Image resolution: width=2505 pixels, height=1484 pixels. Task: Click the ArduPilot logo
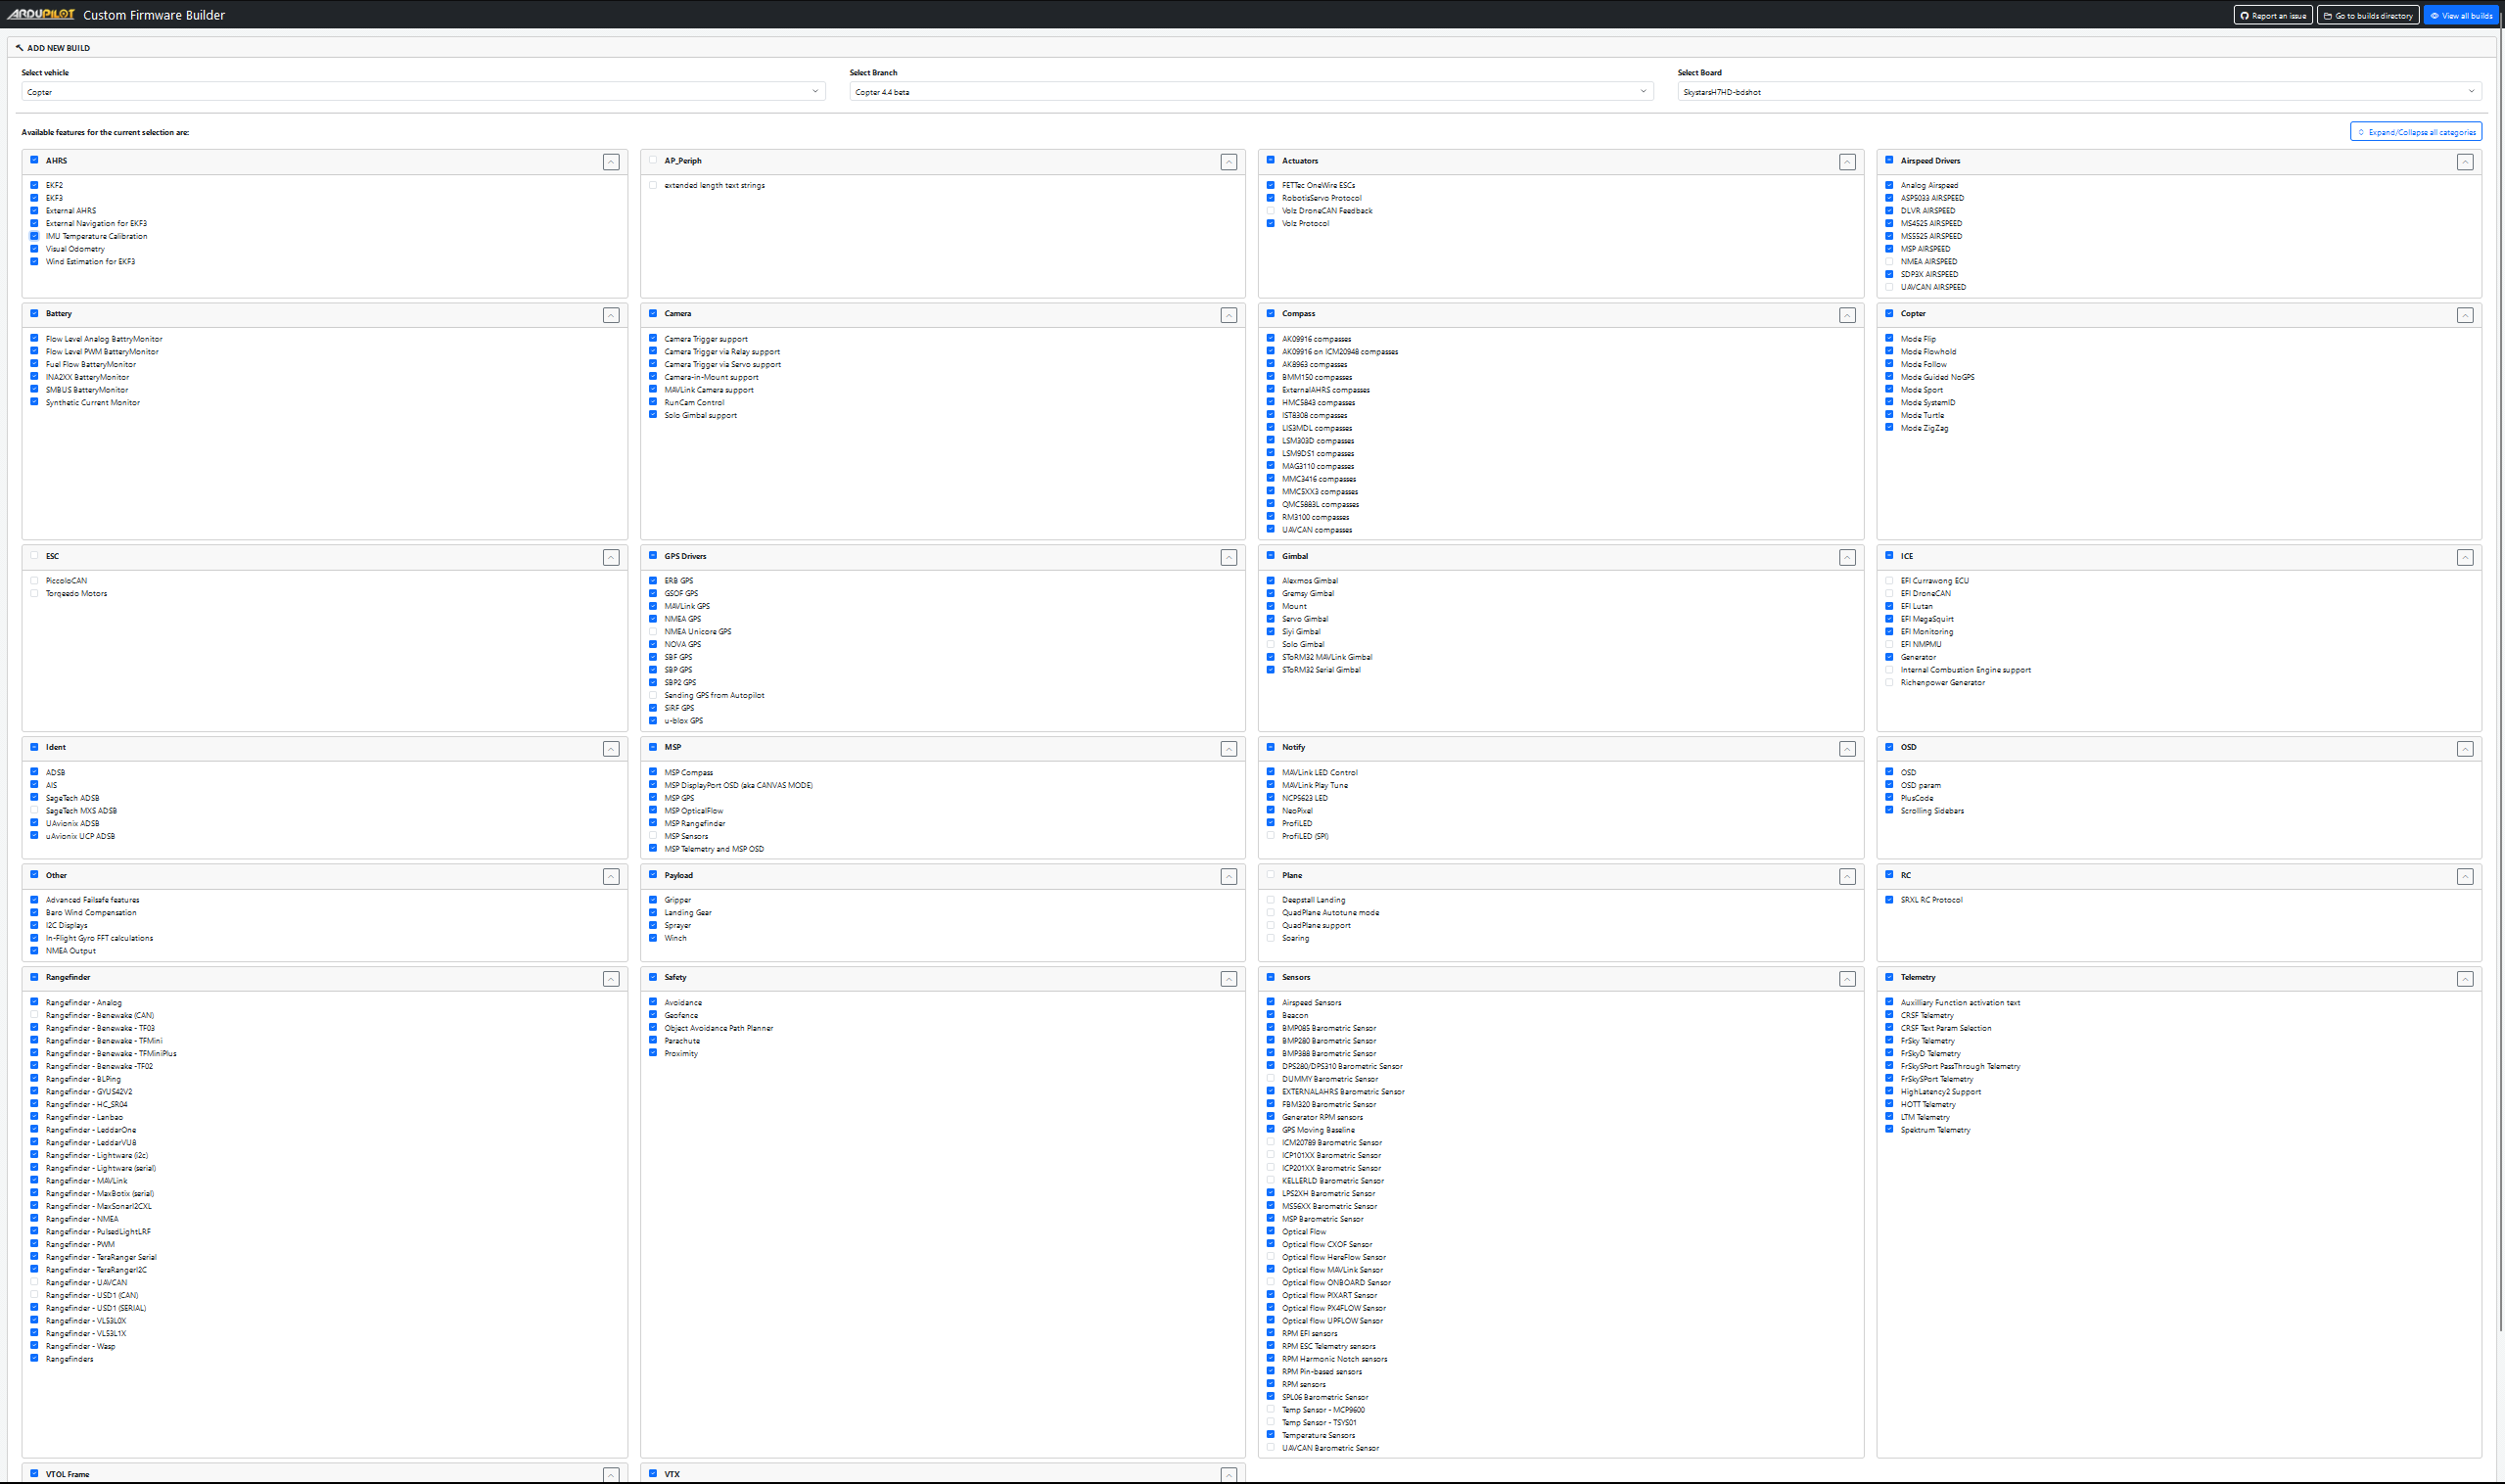pyautogui.click(x=41, y=14)
